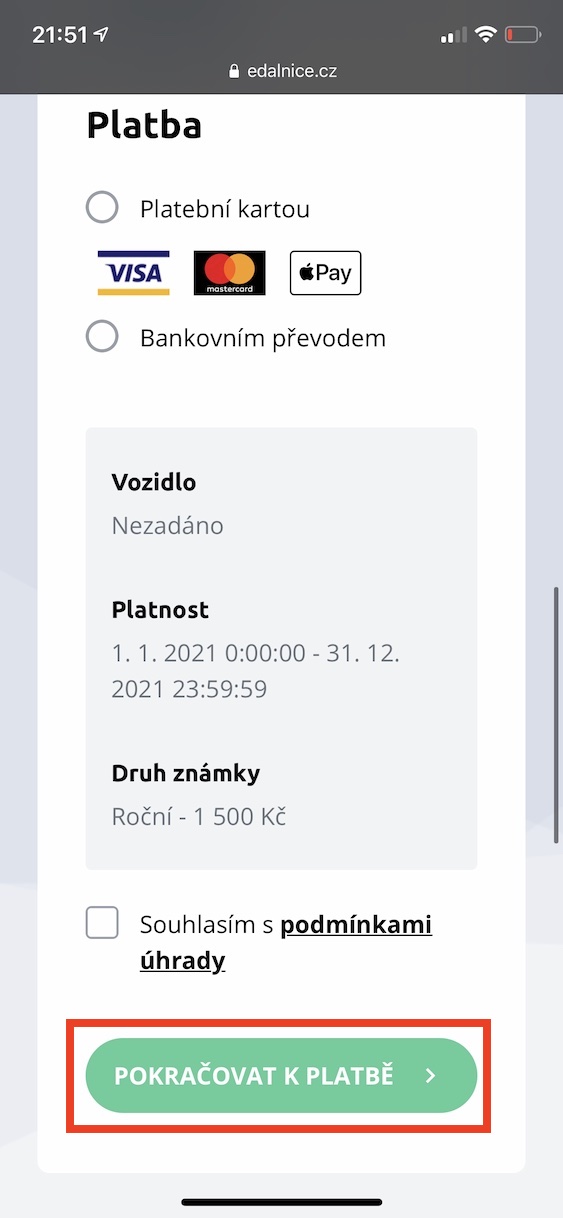Choose the Bankovním převodem radio button
Image resolution: width=563 pixels, height=1218 pixels.
tap(102, 337)
